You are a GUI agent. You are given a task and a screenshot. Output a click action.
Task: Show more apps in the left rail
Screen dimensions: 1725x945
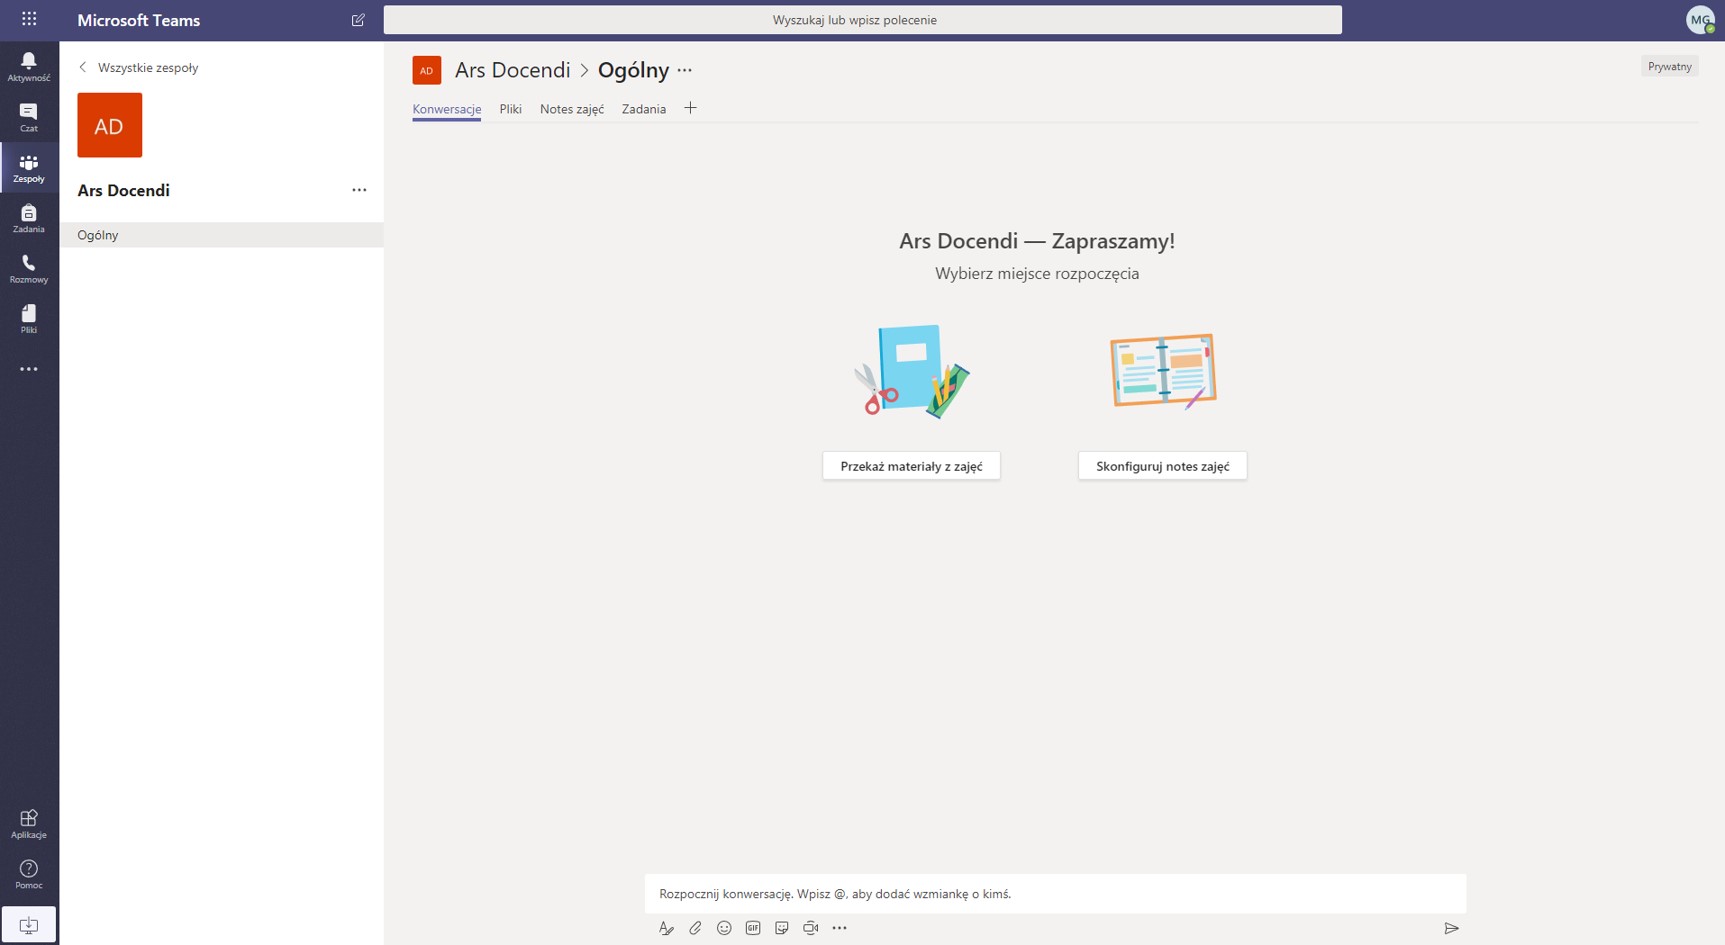[x=29, y=369]
